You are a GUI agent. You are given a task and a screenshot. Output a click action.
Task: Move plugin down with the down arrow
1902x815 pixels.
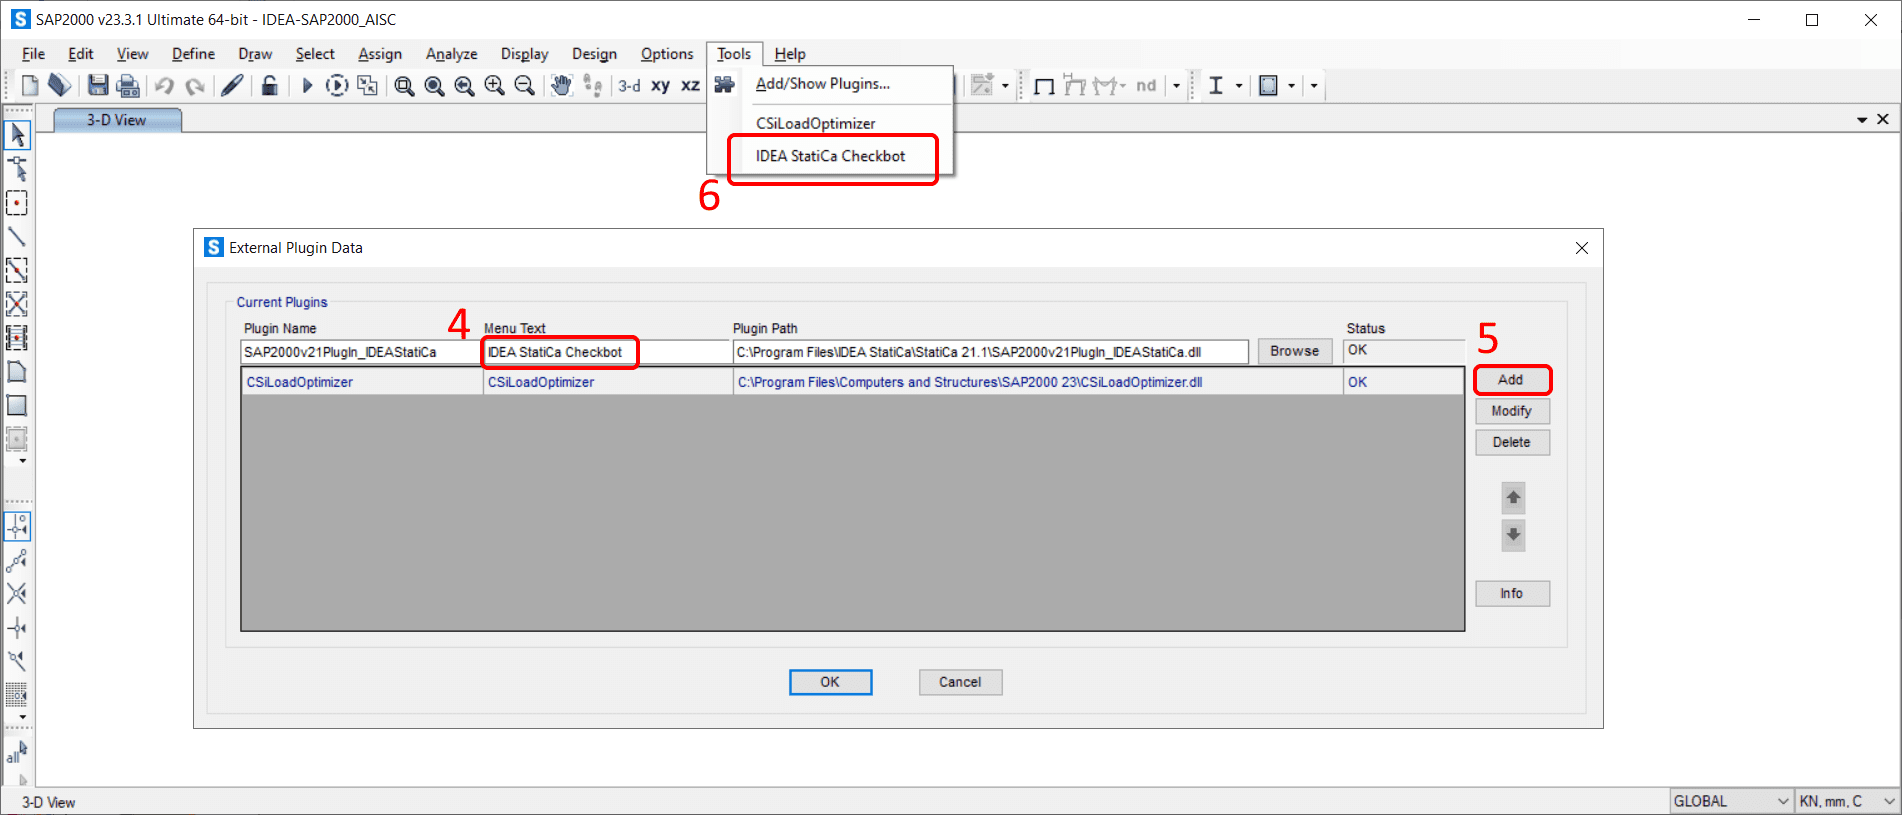coord(1513,535)
